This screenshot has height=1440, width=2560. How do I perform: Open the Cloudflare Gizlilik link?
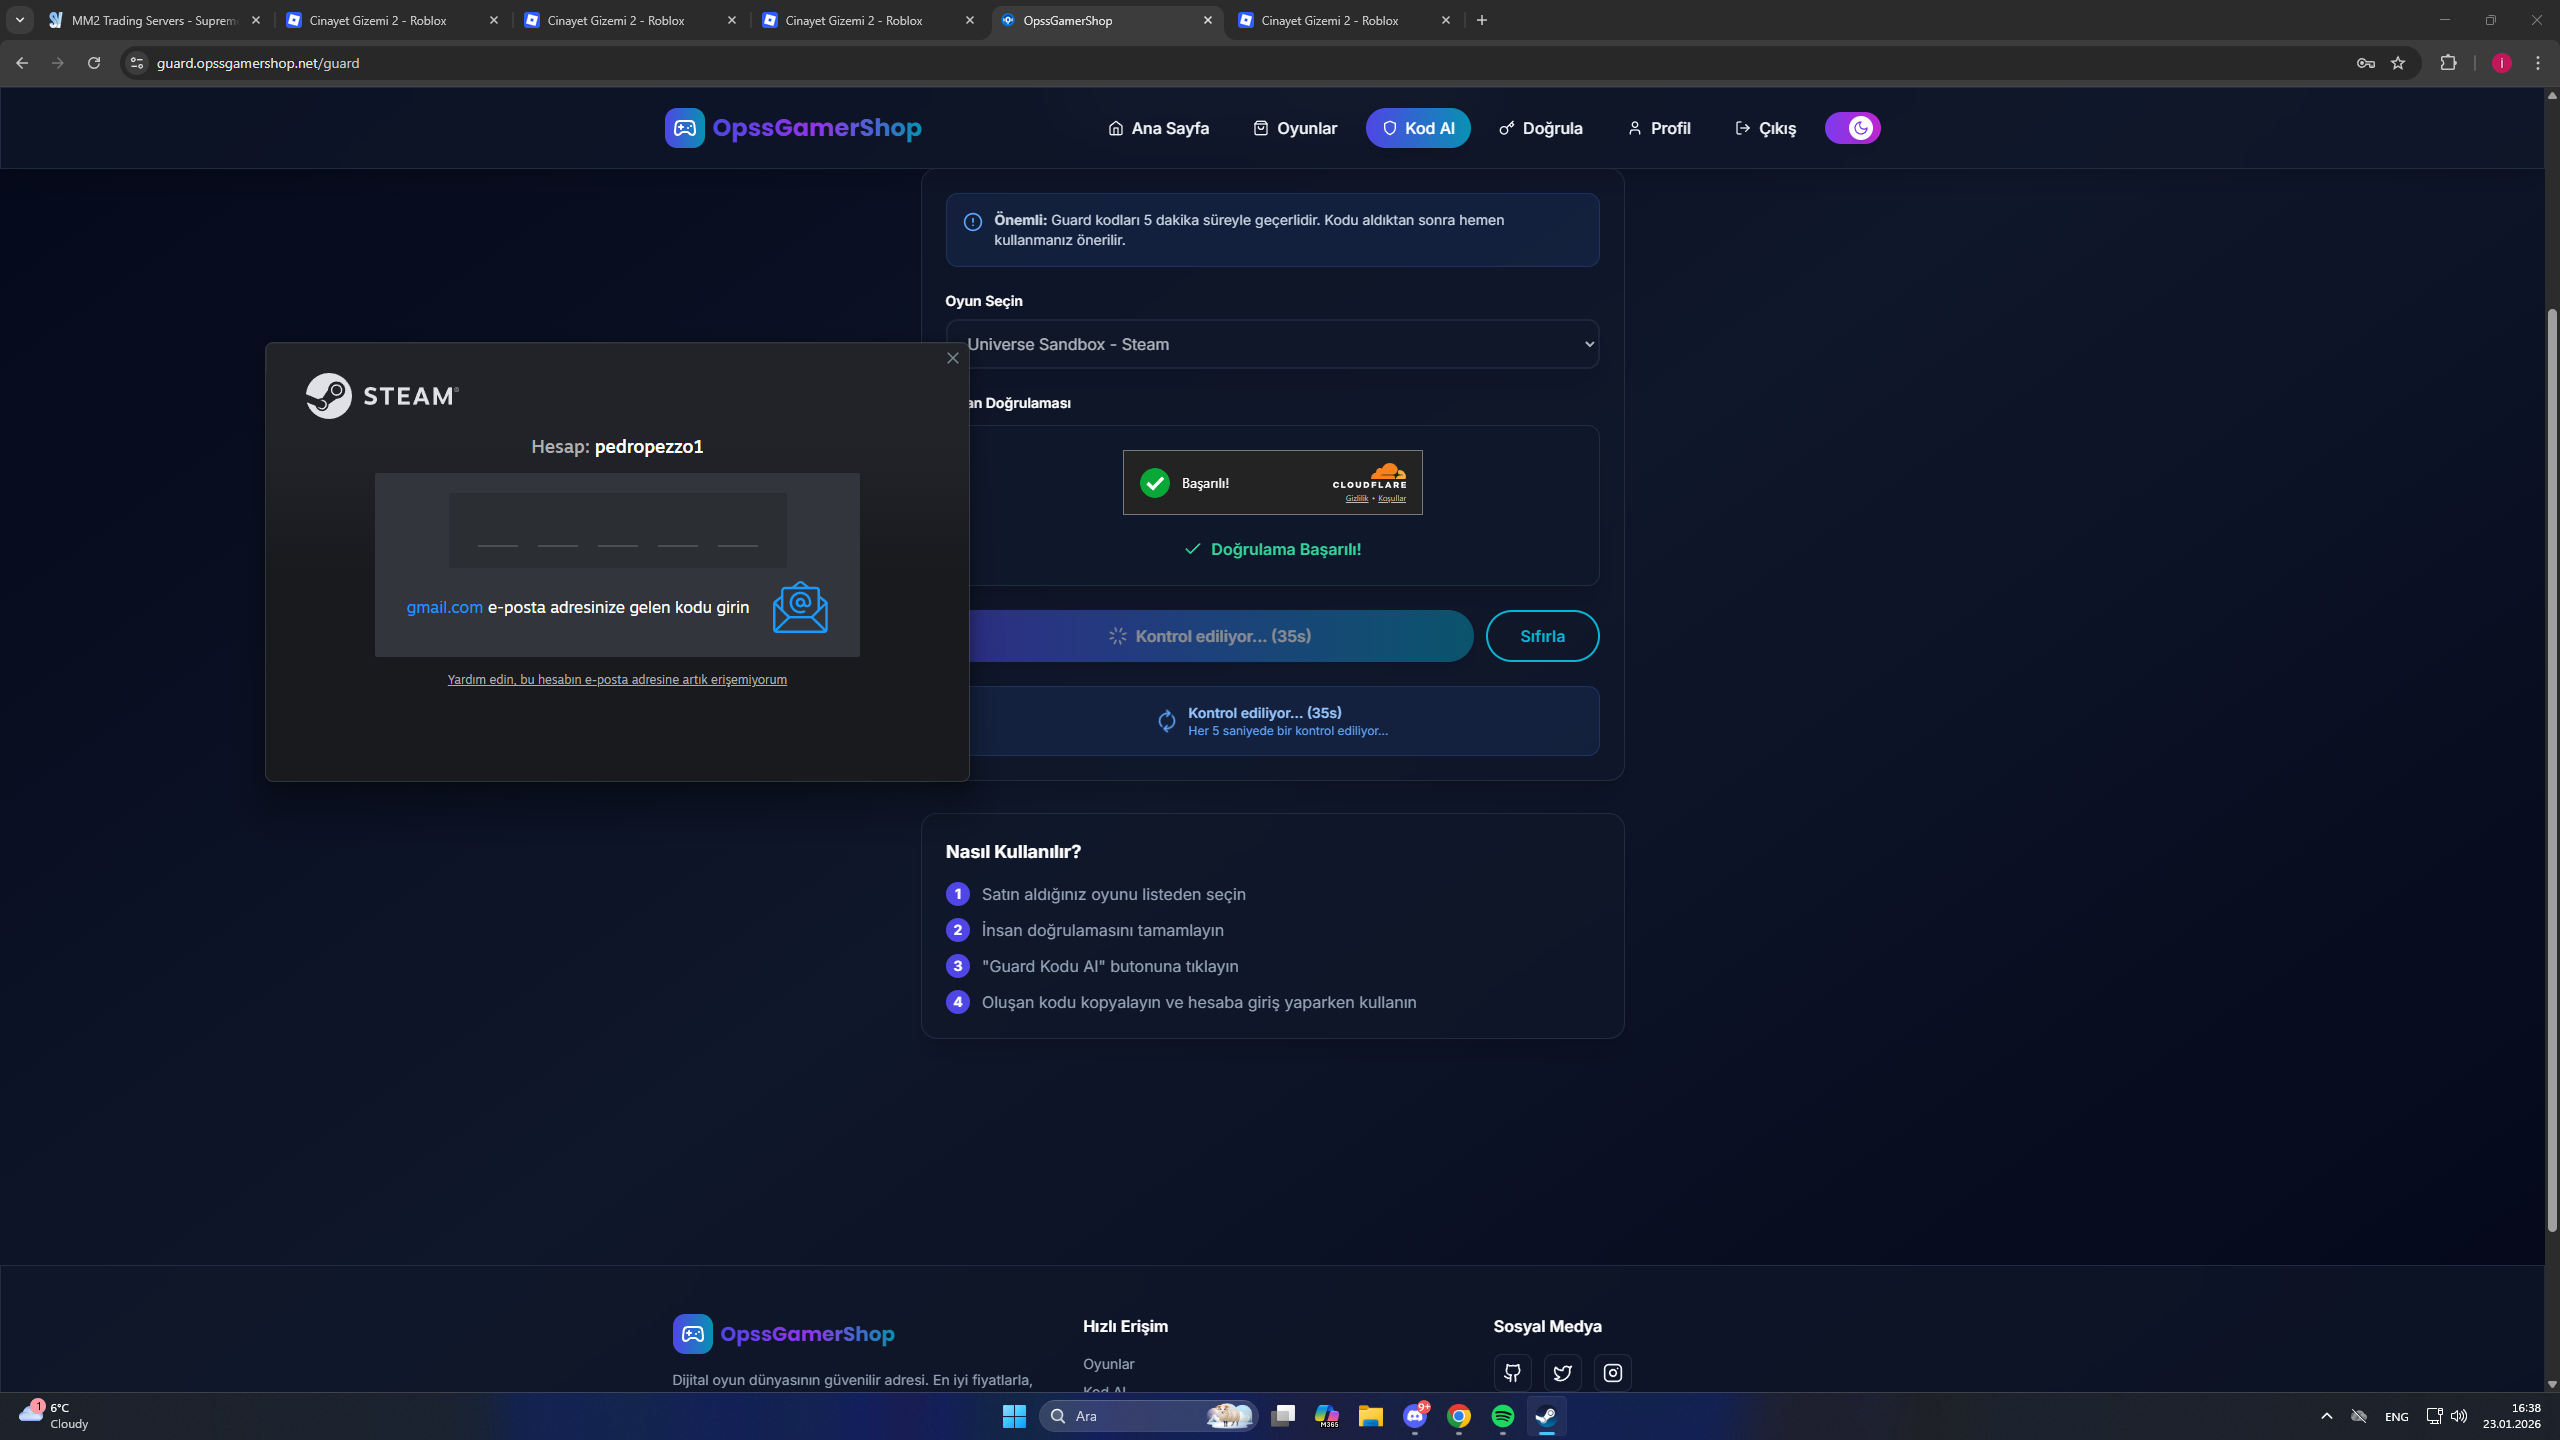point(1356,498)
